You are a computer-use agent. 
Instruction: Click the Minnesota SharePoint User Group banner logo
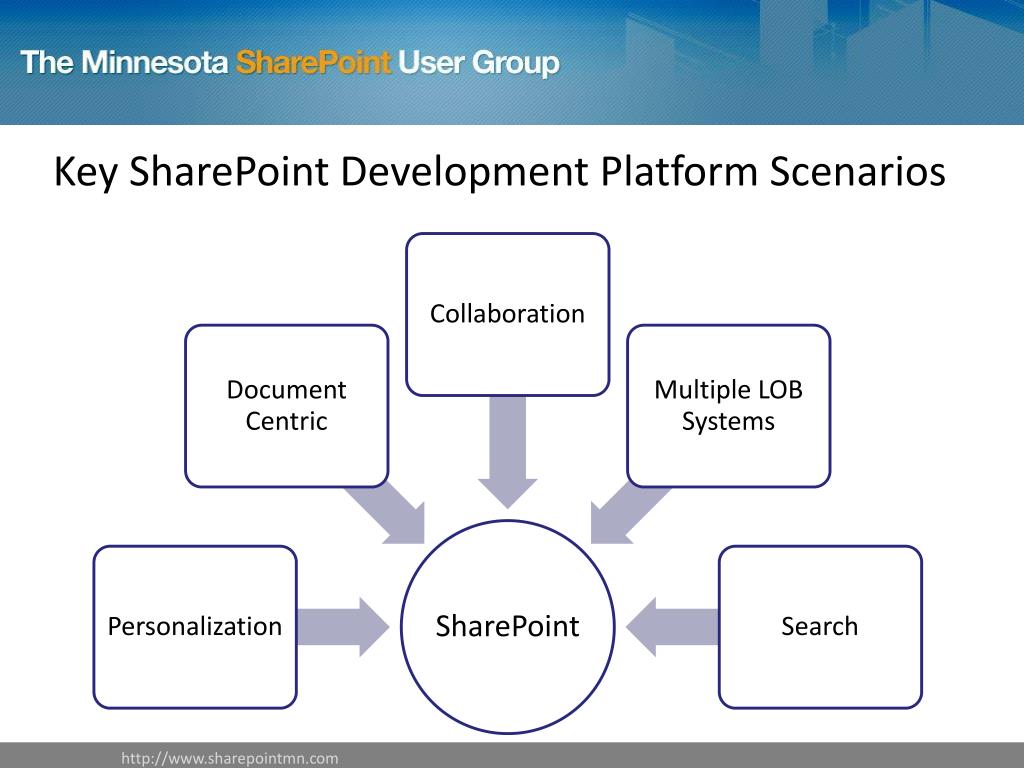pos(290,63)
